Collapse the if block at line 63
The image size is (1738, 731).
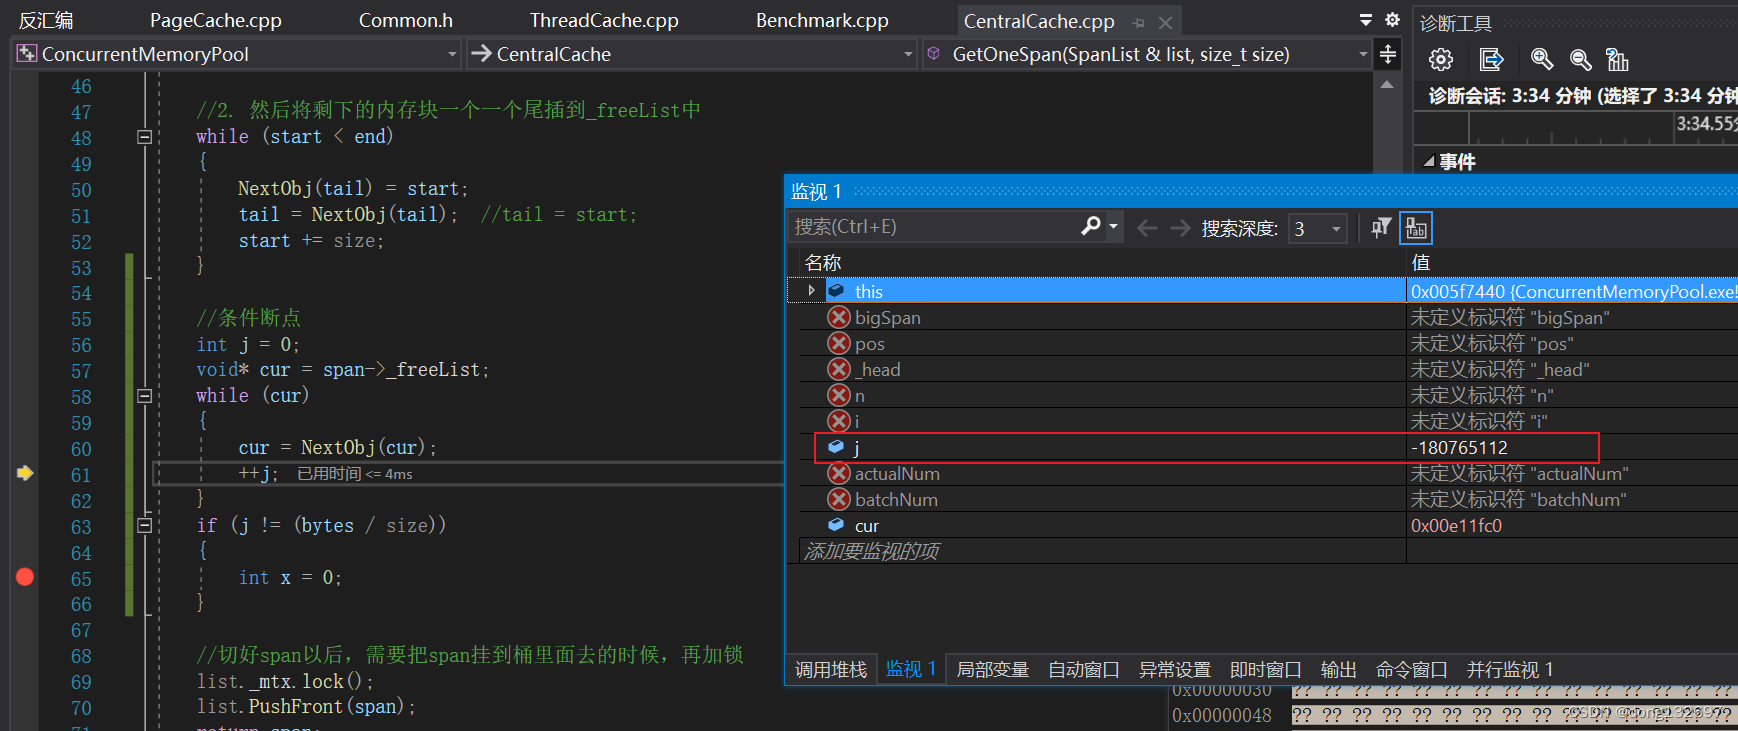144,525
